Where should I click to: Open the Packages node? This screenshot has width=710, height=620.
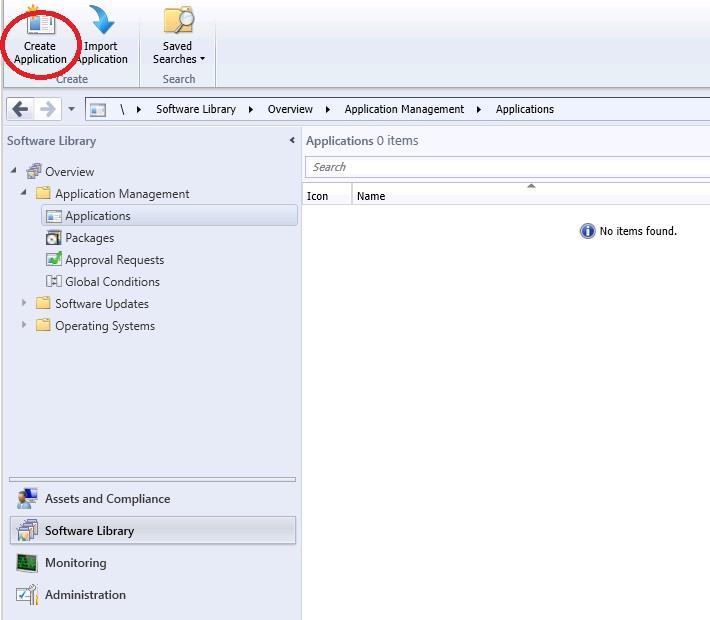point(89,238)
